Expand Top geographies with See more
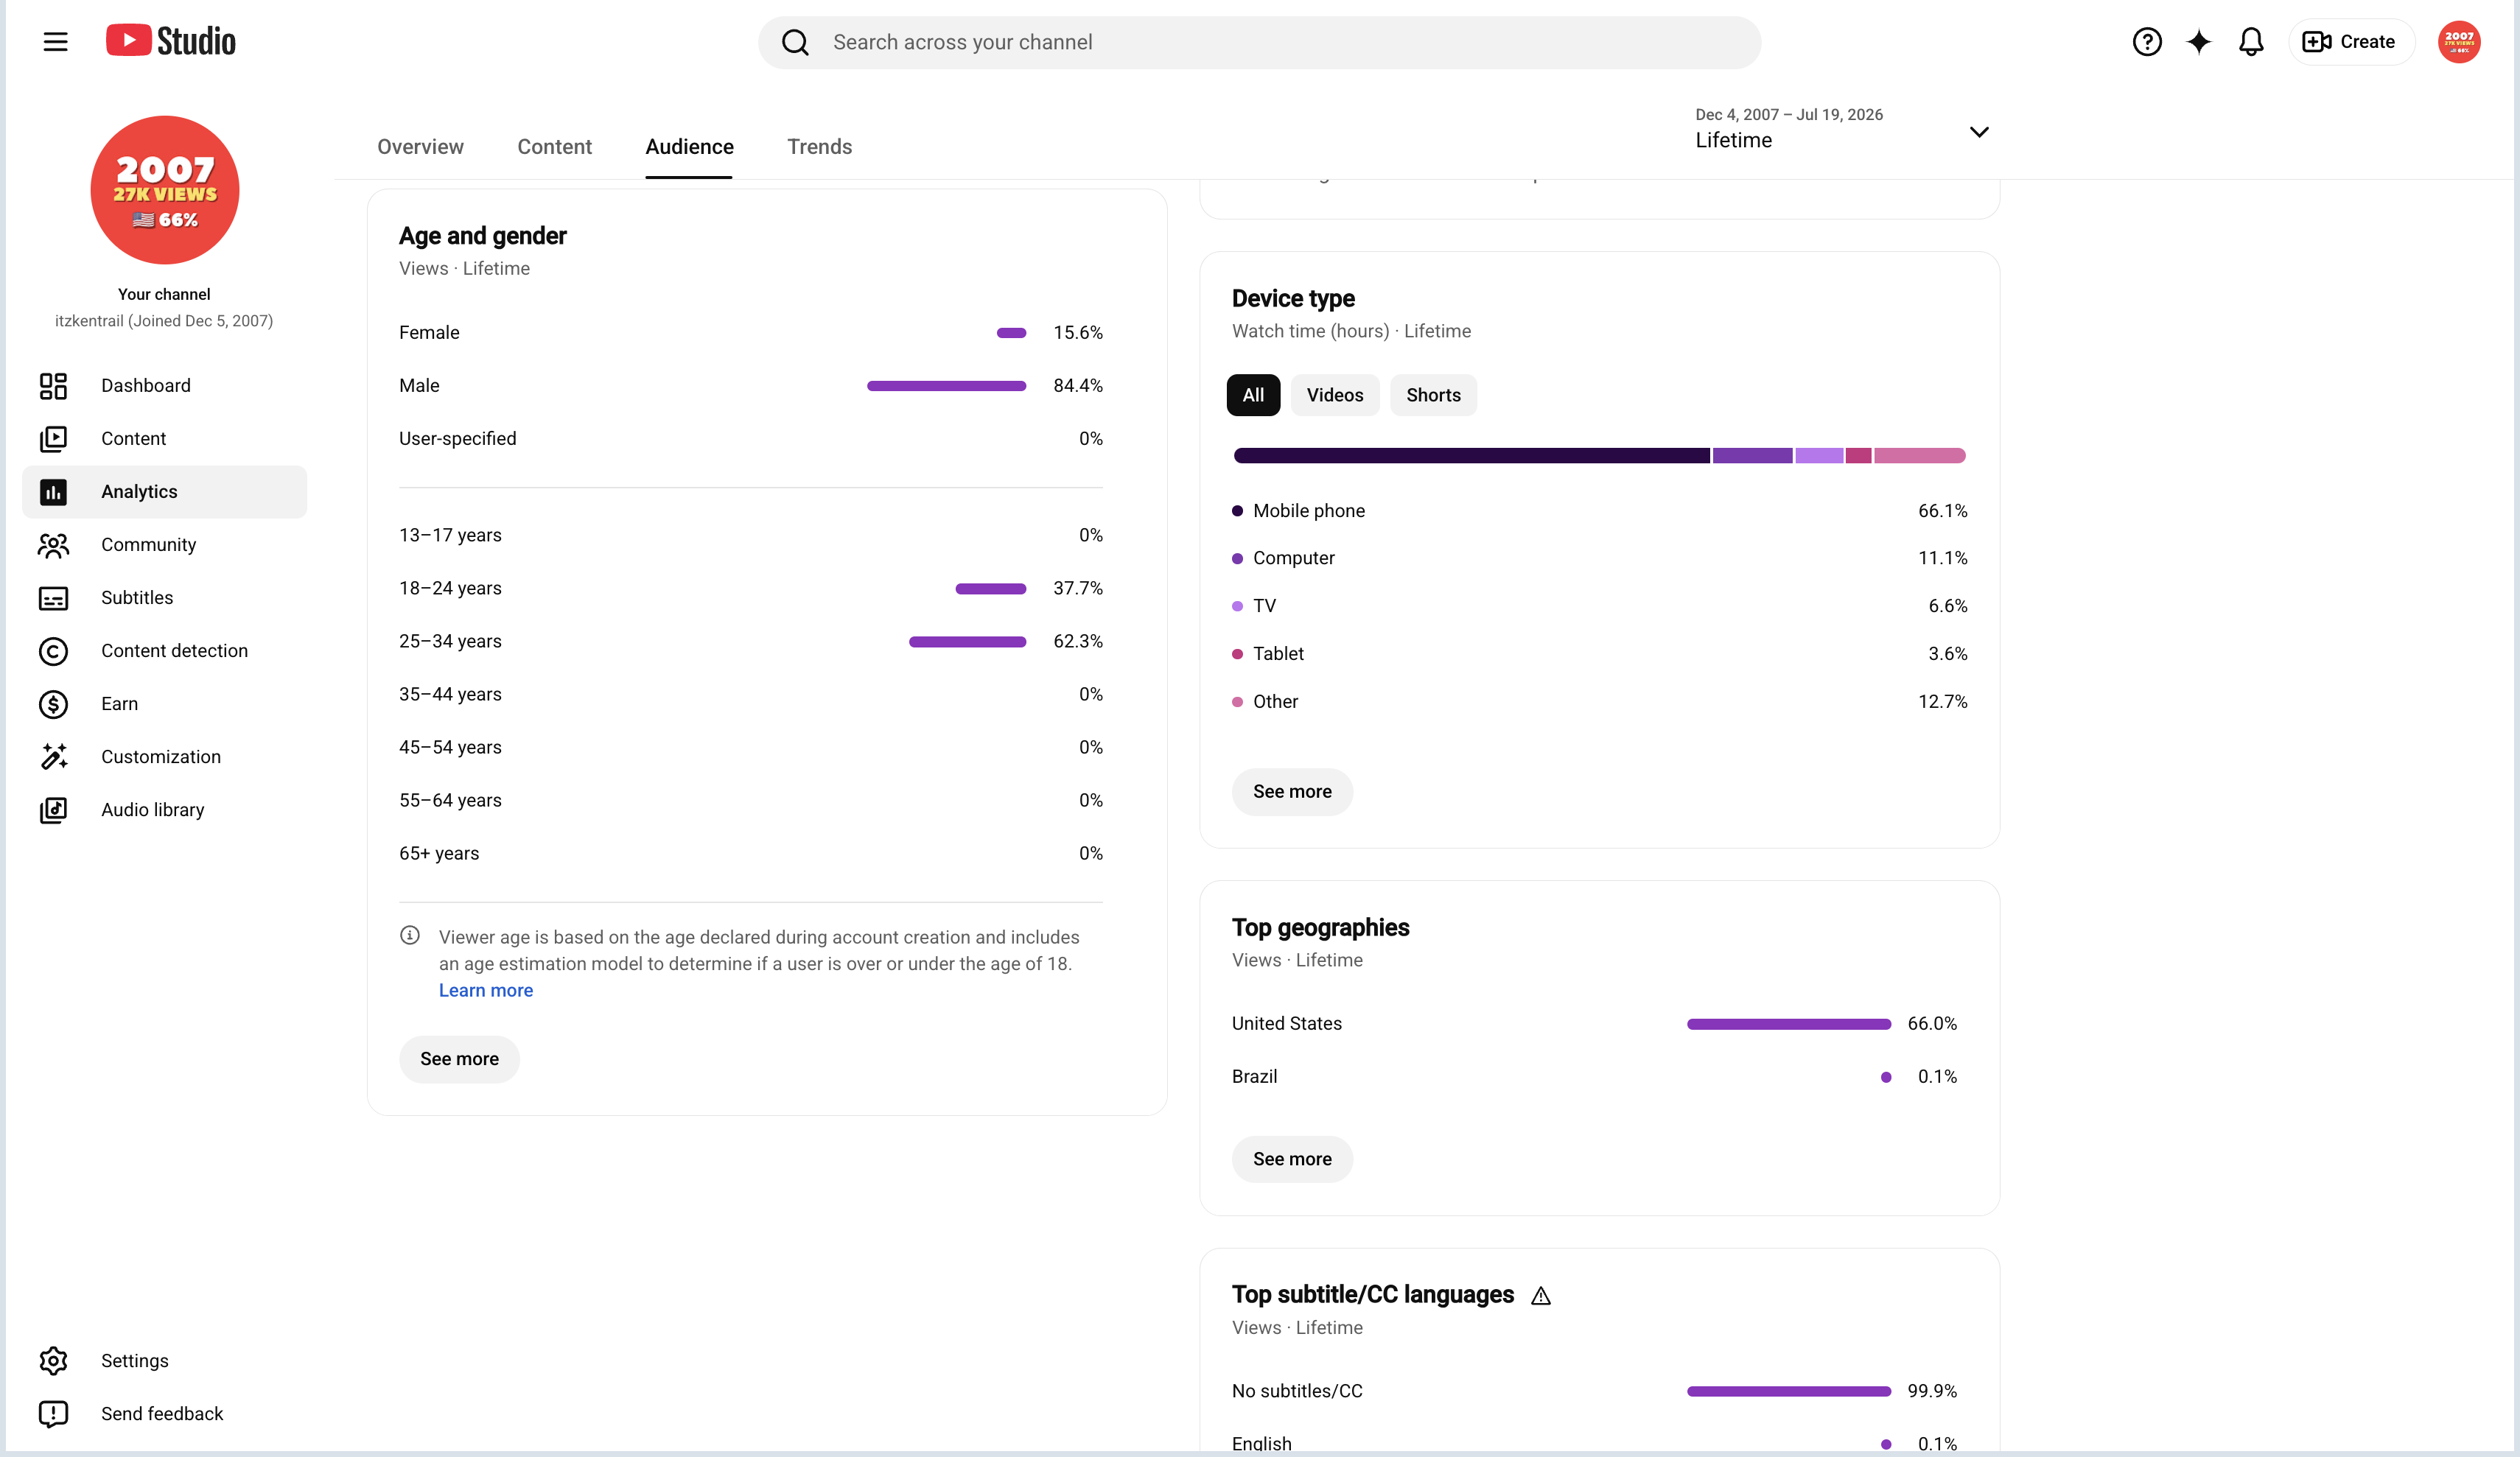Screen dimensions: 2520x1457 pyautogui.click(x=1292, y=1159)
